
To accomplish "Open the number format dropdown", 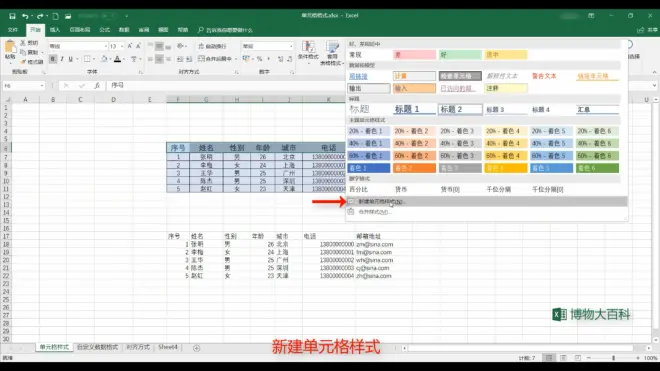I will (291, 46).
